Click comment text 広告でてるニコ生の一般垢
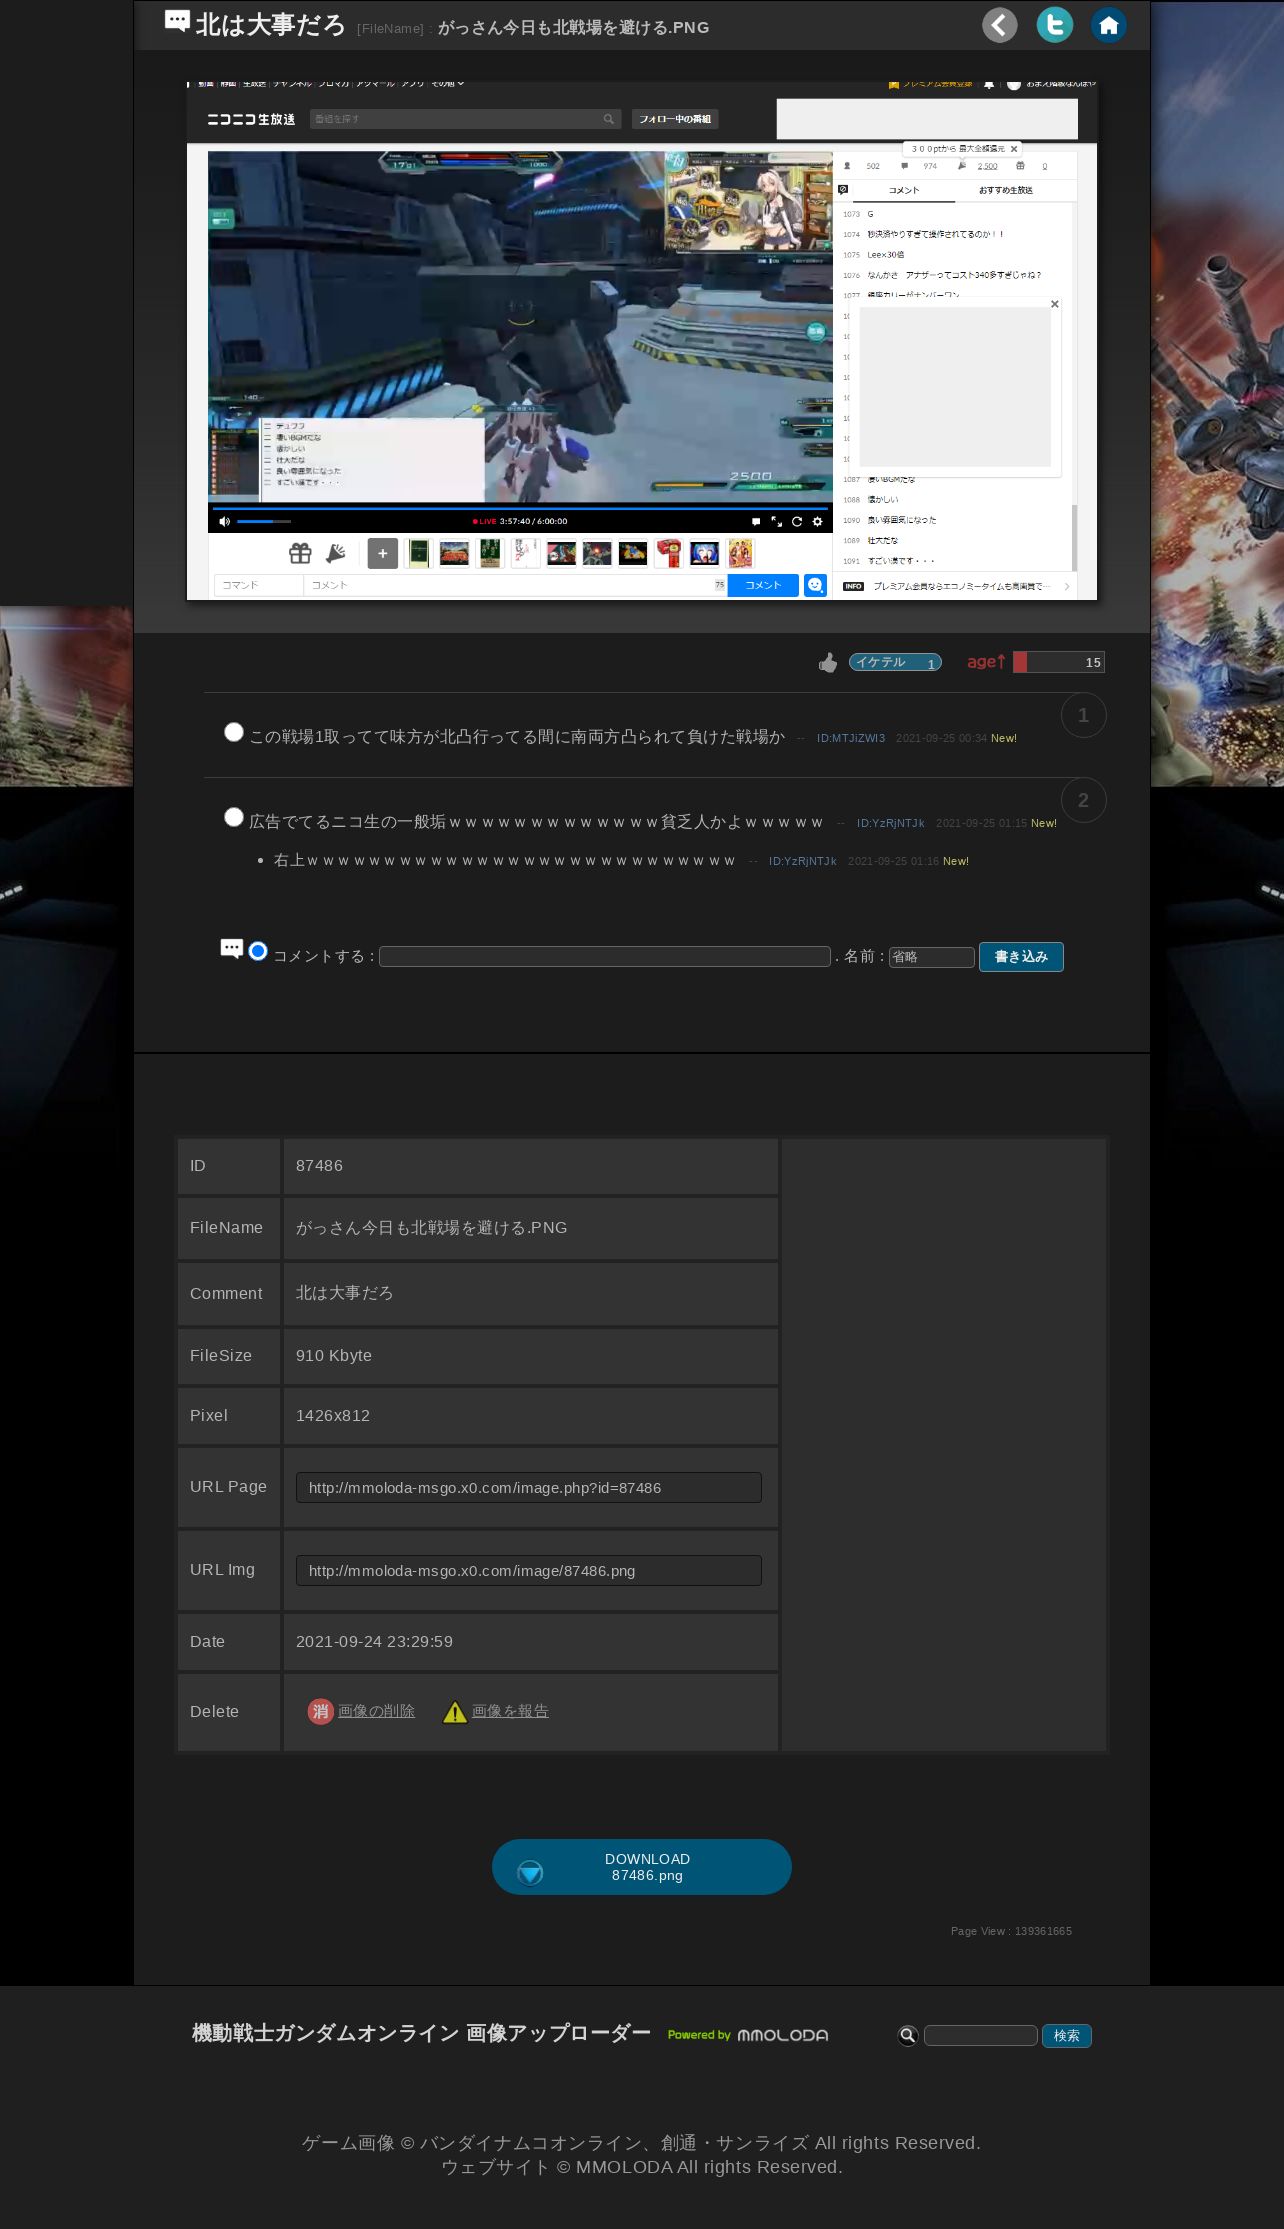The width and height of the screenshot is (1284, 2229). pos(536,822)
